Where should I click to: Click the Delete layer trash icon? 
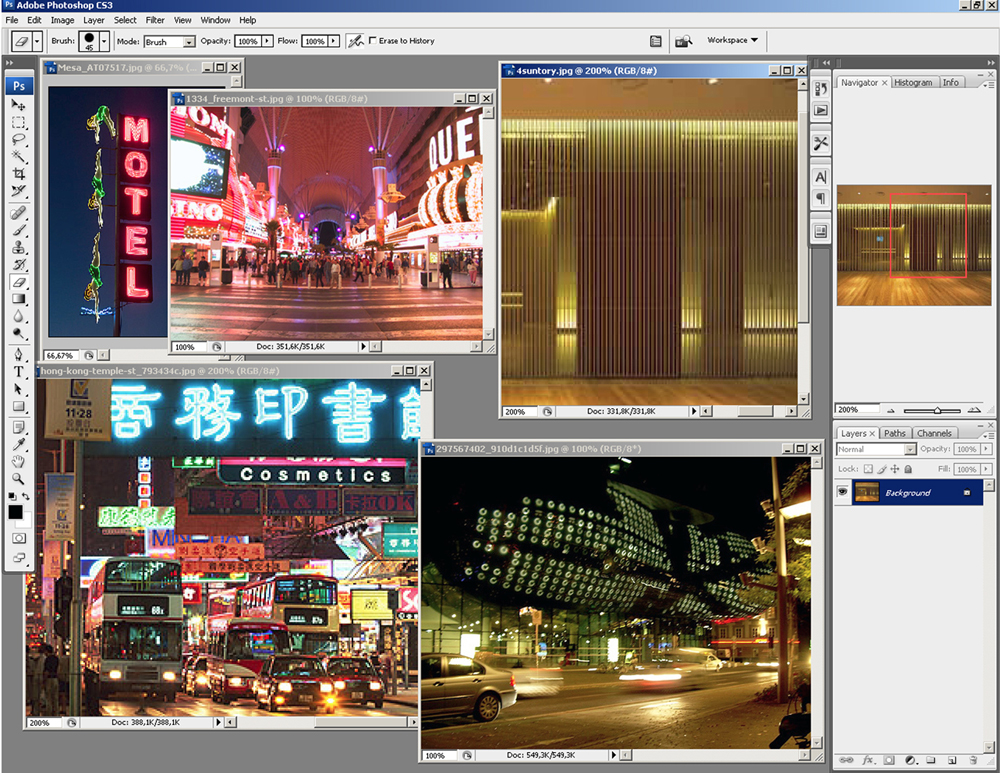tap(973, 760)
